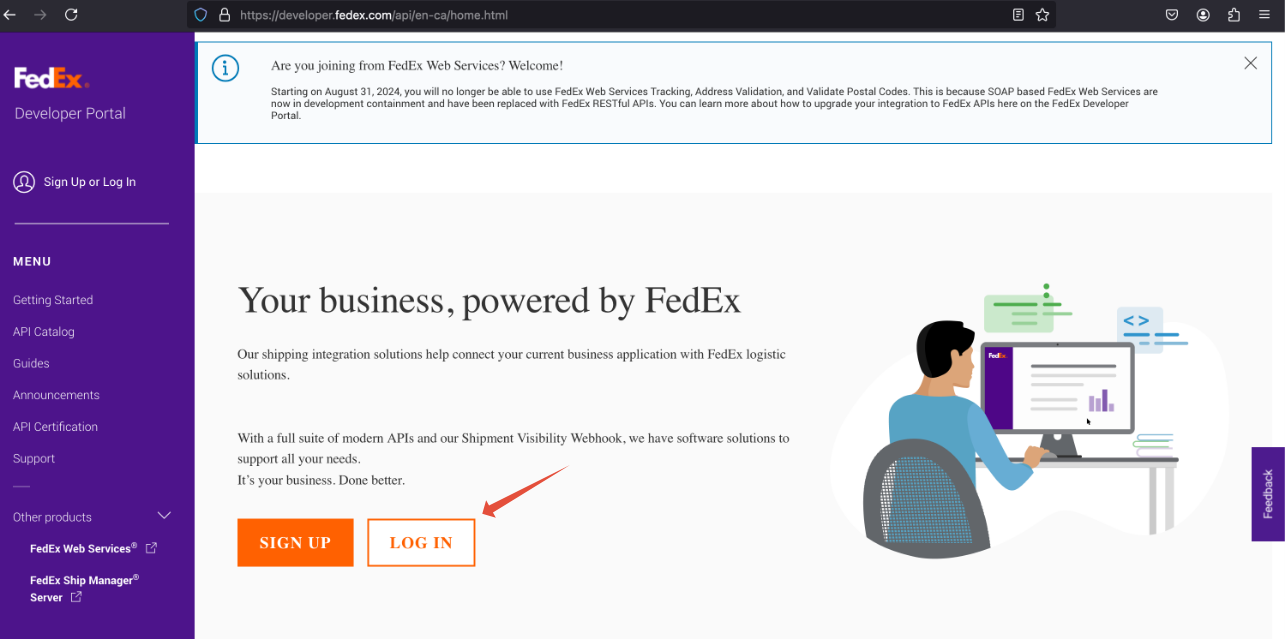This screenshot has width=1285, height=639.
Task: Bookmark this page with star icon
Action: point(1042,15)
